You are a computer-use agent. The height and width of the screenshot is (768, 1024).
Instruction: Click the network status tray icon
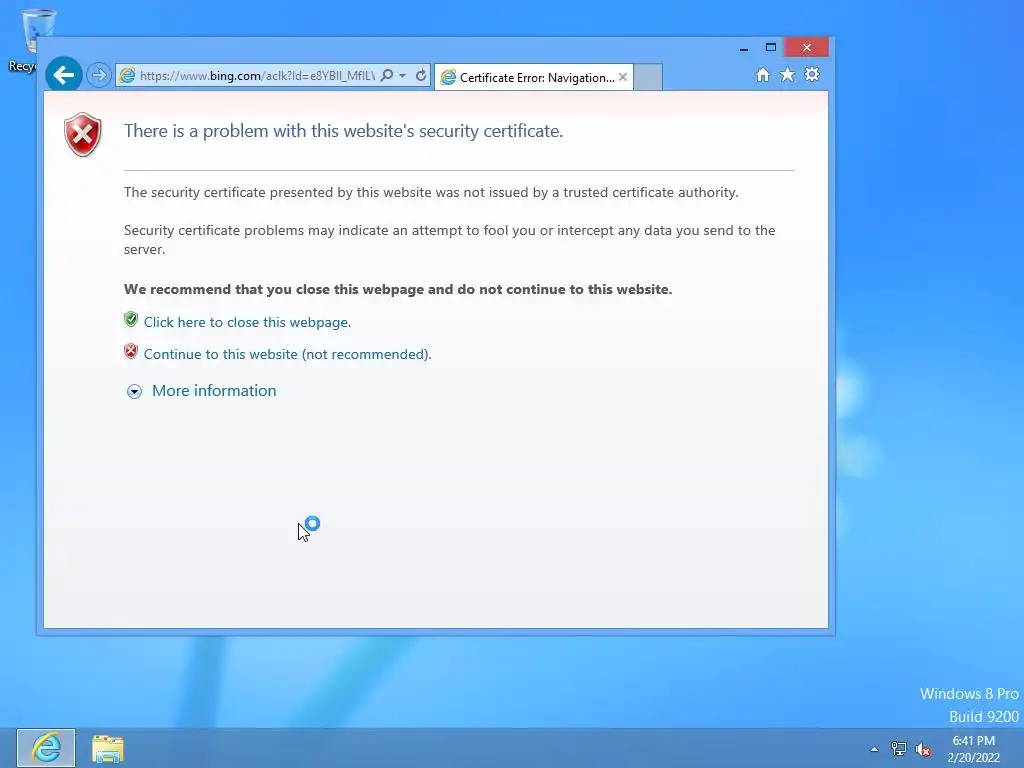coord(899,749)
